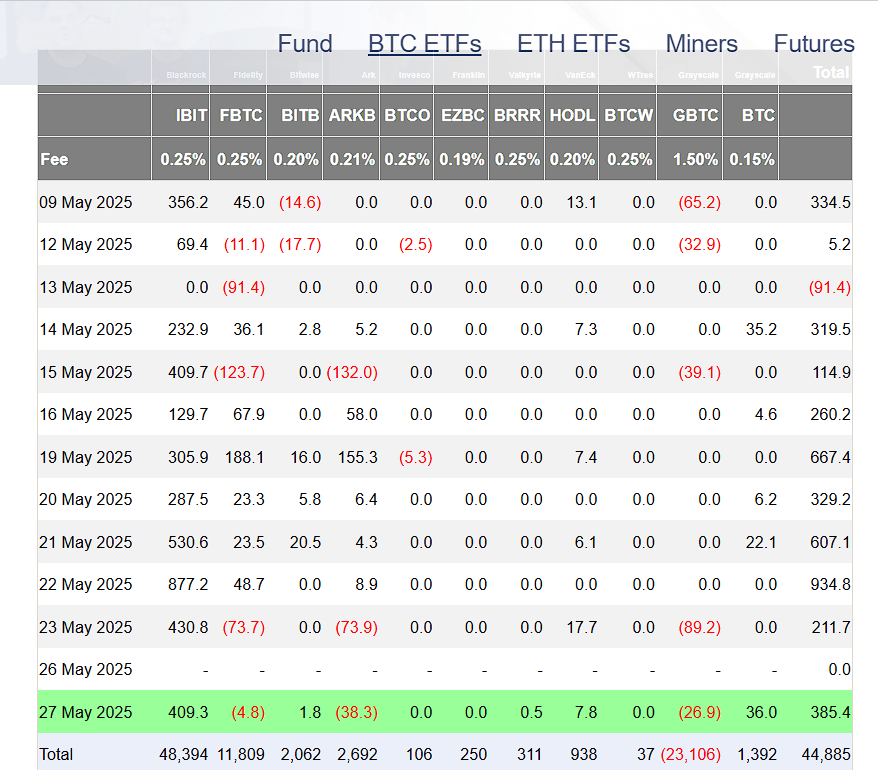Click the ARKB column header
Image resolution: width=878 pixels, height=770 pixels.
pyautogui.click(x=352, y=115)
